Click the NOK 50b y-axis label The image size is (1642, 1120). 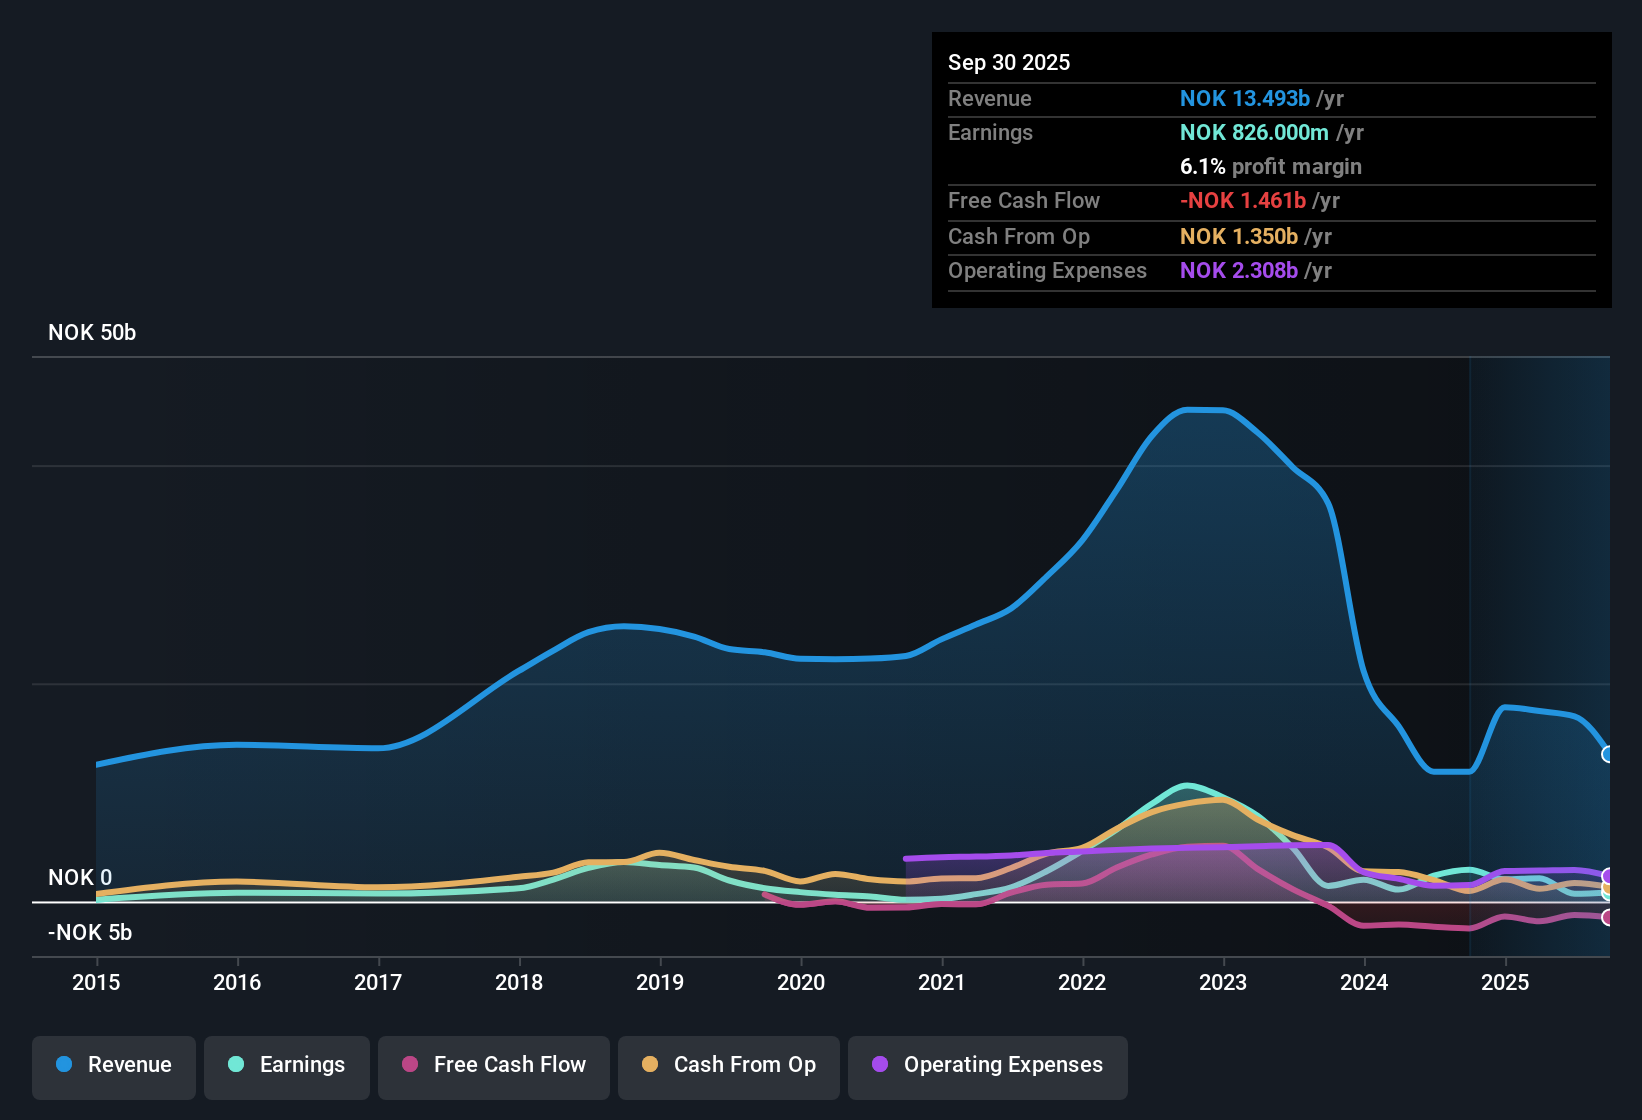click(92, 333)
